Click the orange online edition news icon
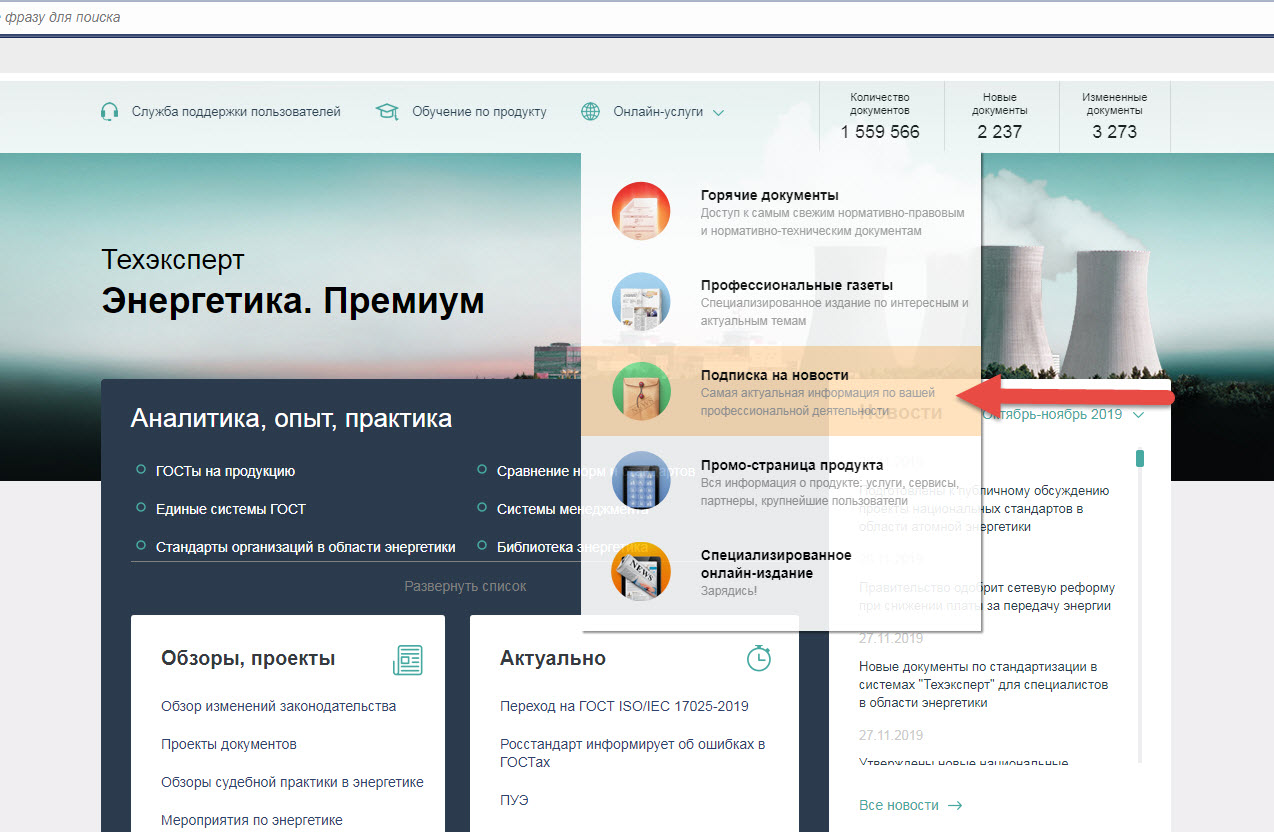This screenshot has height=832, width=1274. [640, 571]
